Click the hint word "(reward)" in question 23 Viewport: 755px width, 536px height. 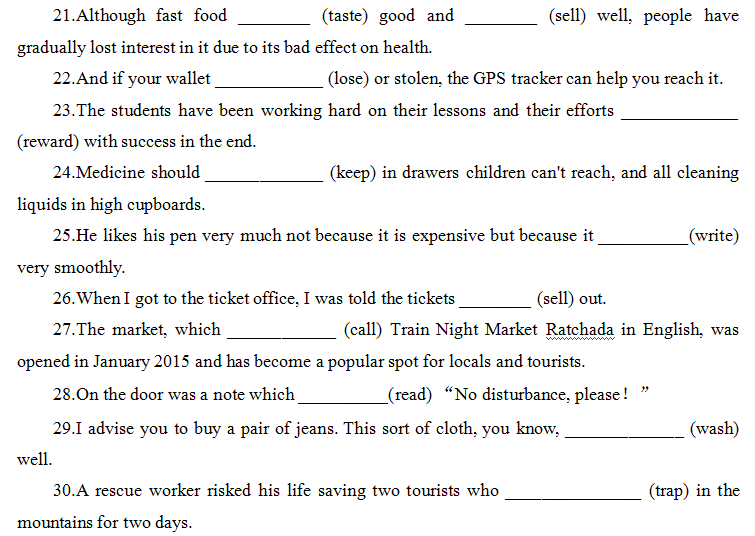[x=49, y=142]
